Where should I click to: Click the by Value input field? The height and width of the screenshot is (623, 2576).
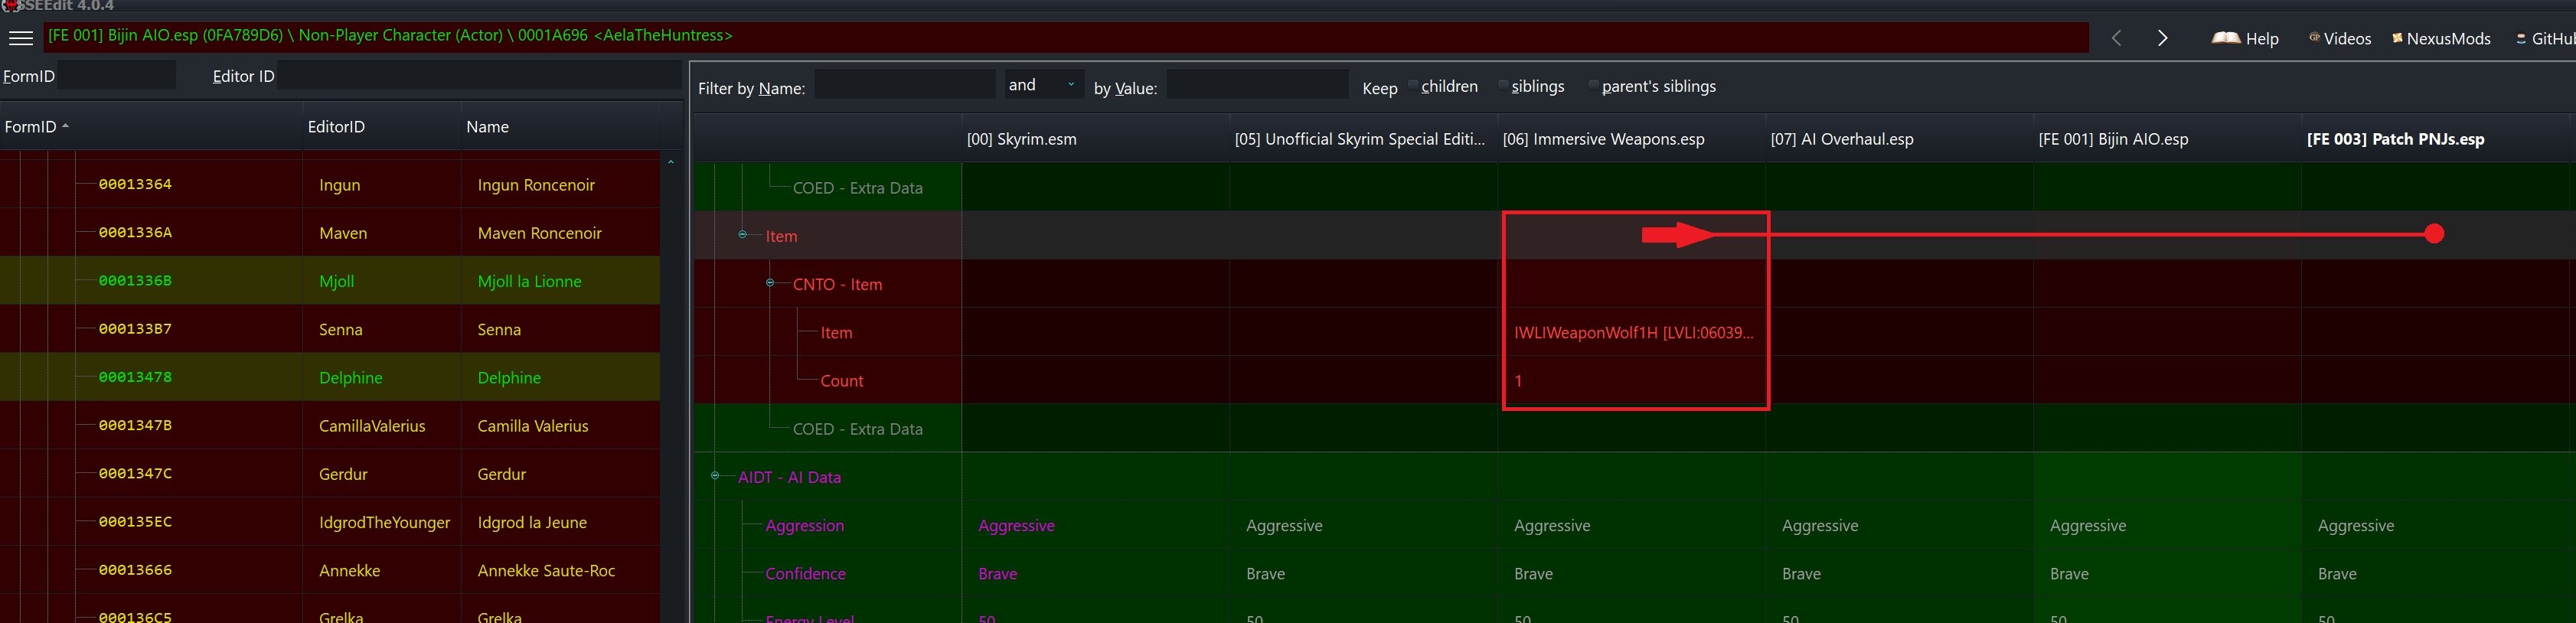pos(1257,85)
